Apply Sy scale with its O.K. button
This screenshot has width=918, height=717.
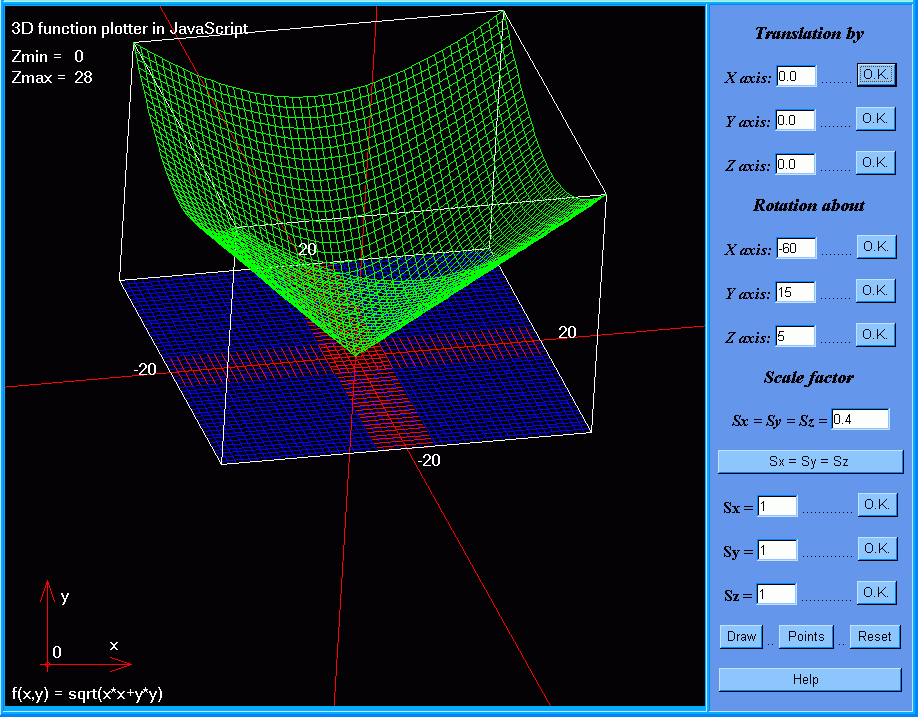point(876,549)
